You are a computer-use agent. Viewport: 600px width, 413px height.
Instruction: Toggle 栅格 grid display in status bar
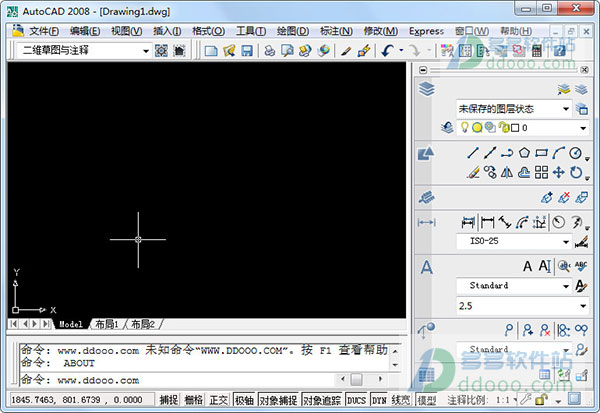194,400
